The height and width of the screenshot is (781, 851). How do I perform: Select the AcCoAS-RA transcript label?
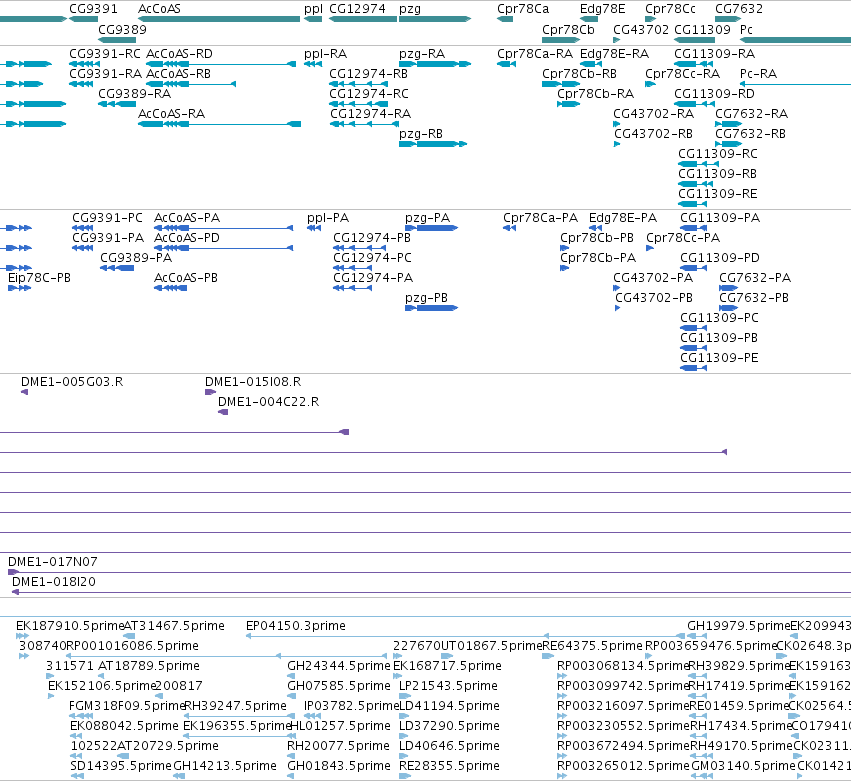pyautogui.click(x=172, y=114)
